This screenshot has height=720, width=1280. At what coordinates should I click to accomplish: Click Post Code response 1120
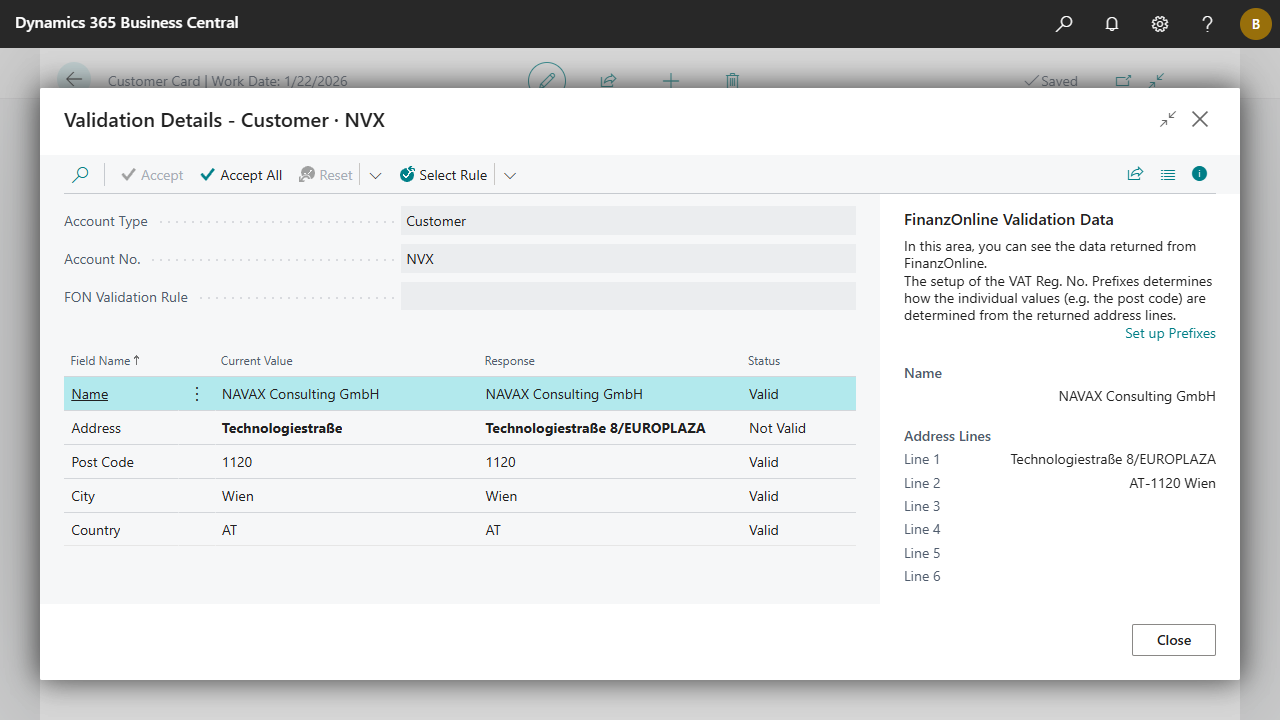click(x=501, y=462)
